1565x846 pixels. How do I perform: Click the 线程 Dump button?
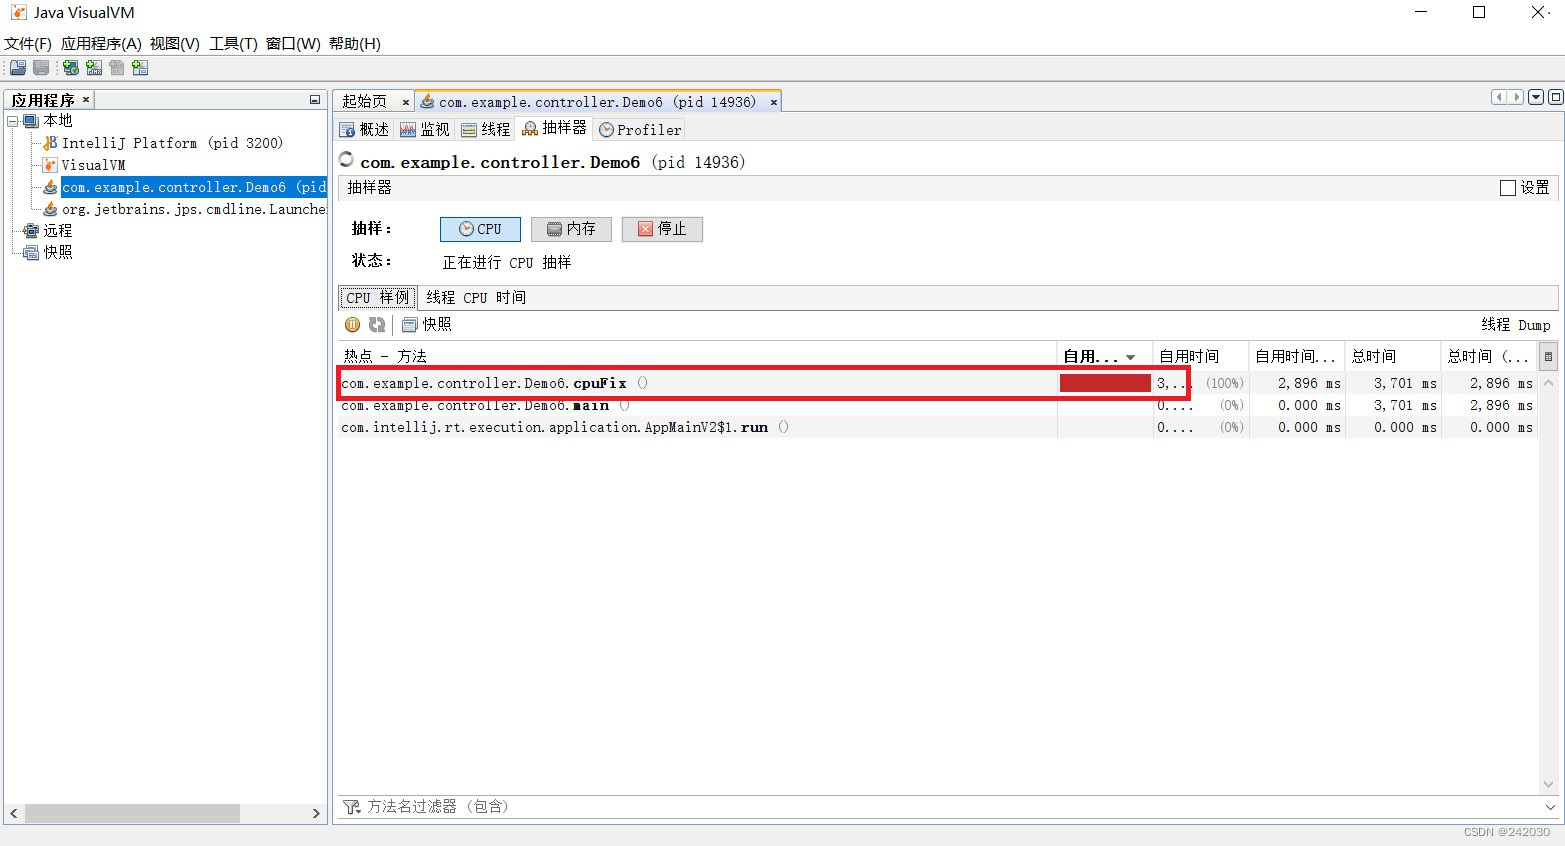[1516, 325]
